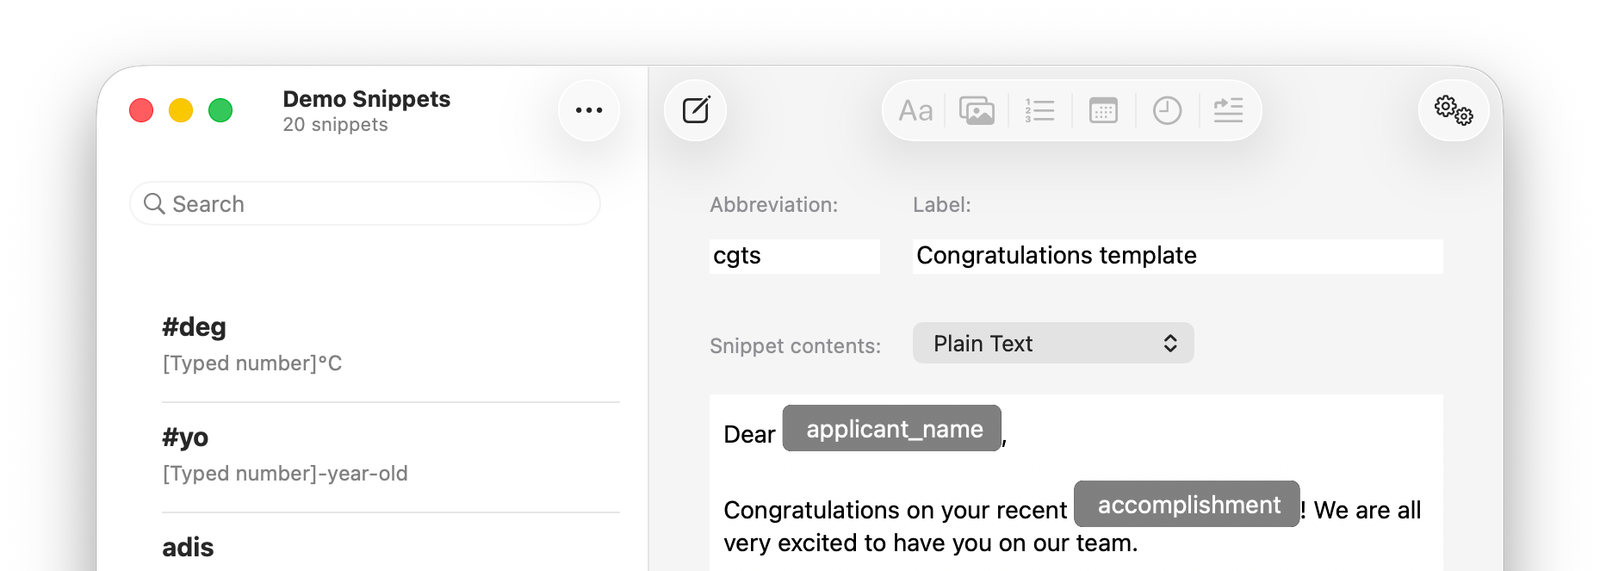Viewport: 1600px width, 571px height.
Task: Click the Congratulations template label field
Action: [1176, 256]
